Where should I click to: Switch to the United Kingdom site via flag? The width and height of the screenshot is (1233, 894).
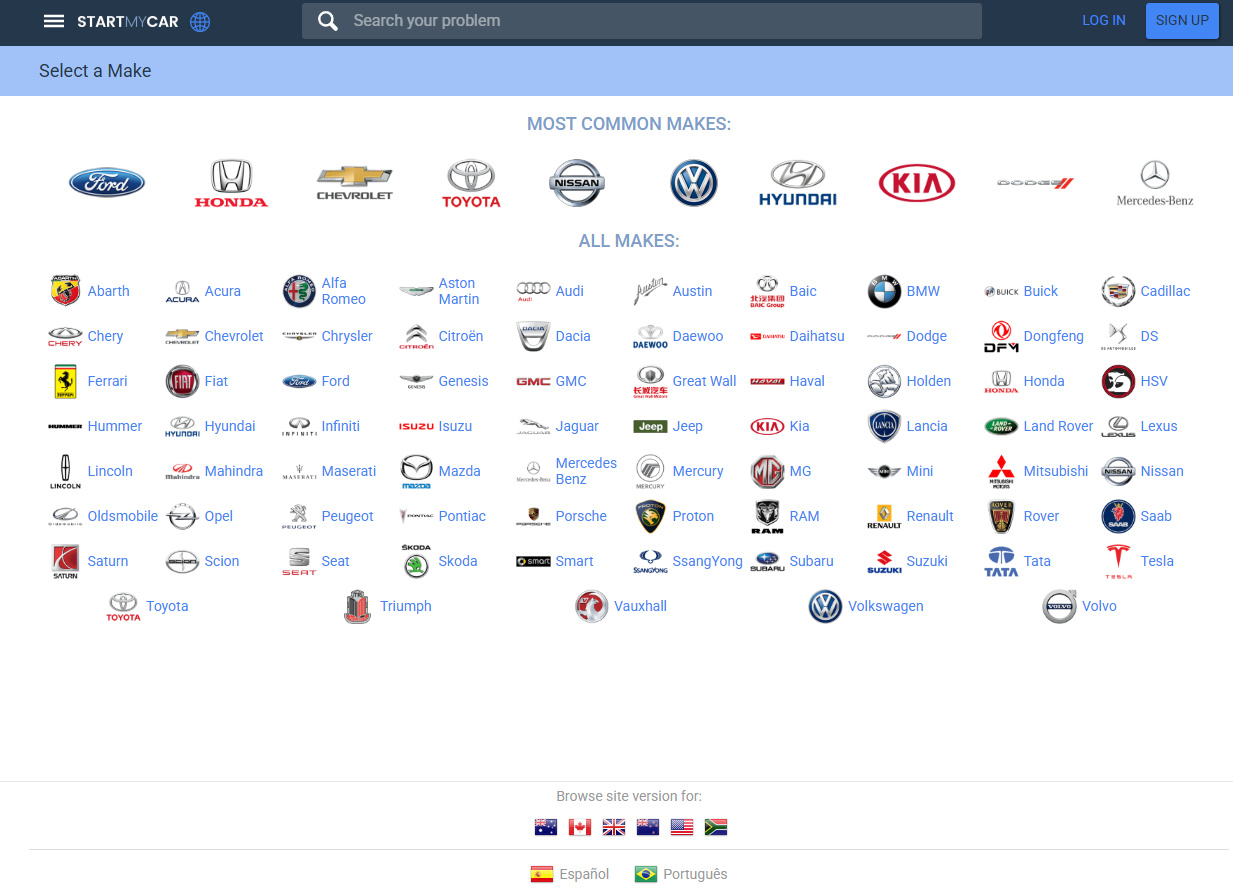tap(614, 827)
